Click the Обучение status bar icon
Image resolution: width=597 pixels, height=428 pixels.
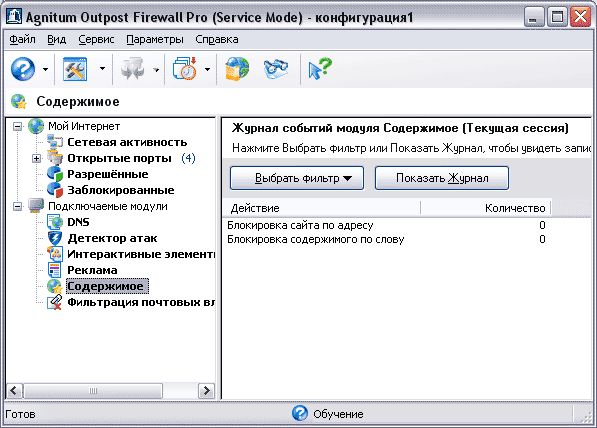point(300,414)
